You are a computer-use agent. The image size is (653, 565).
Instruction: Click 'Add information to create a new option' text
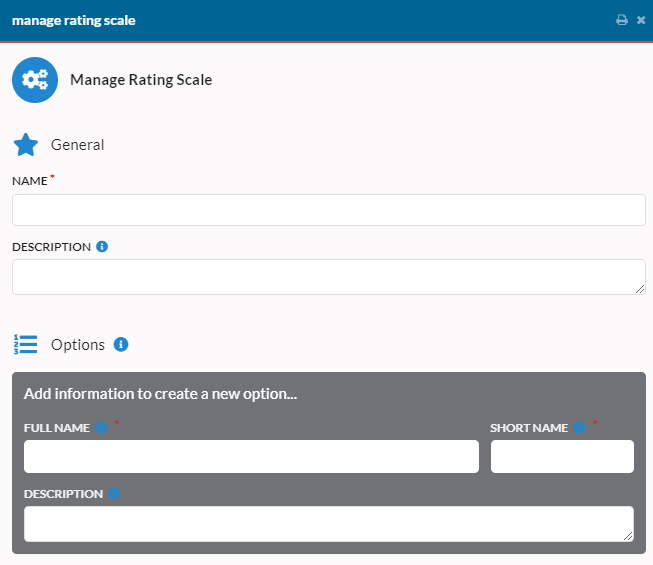pos(160,394)
